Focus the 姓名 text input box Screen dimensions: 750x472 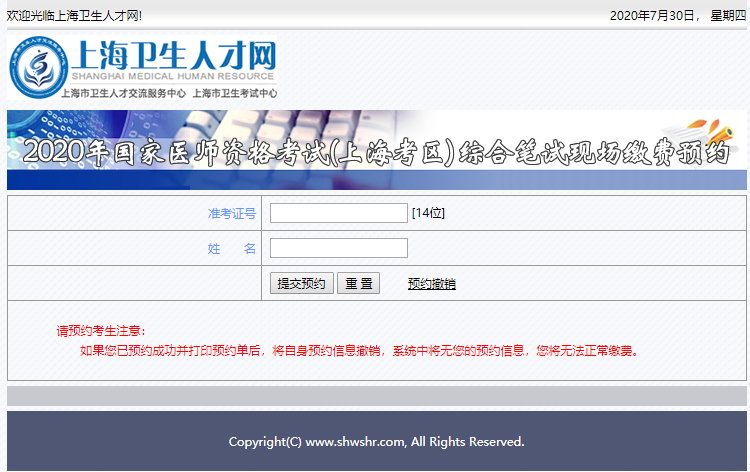338,248
